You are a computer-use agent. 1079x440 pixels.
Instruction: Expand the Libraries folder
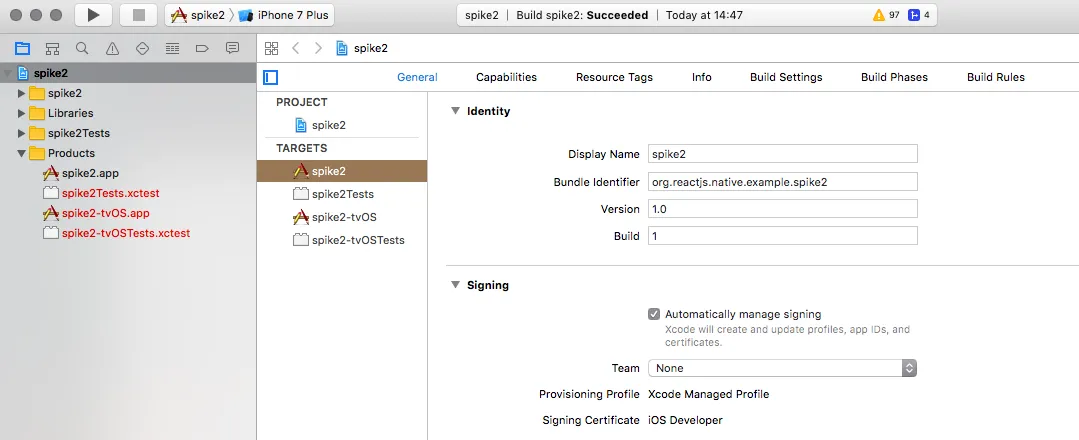click(22, 113)
